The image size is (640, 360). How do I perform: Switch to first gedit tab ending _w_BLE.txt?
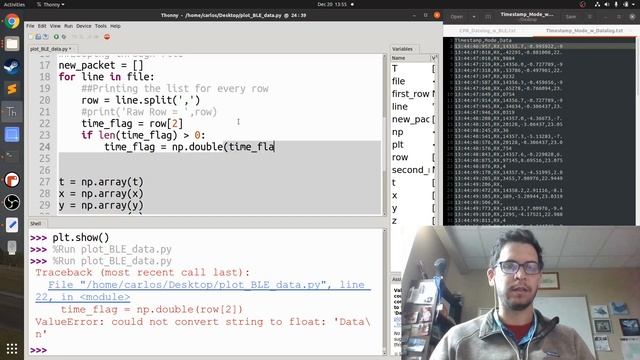487,31
